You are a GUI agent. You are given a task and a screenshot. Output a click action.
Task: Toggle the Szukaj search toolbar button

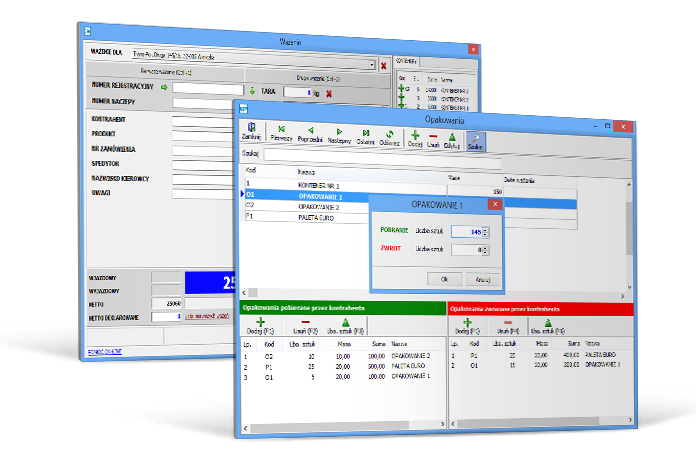[x=475, y=136]
